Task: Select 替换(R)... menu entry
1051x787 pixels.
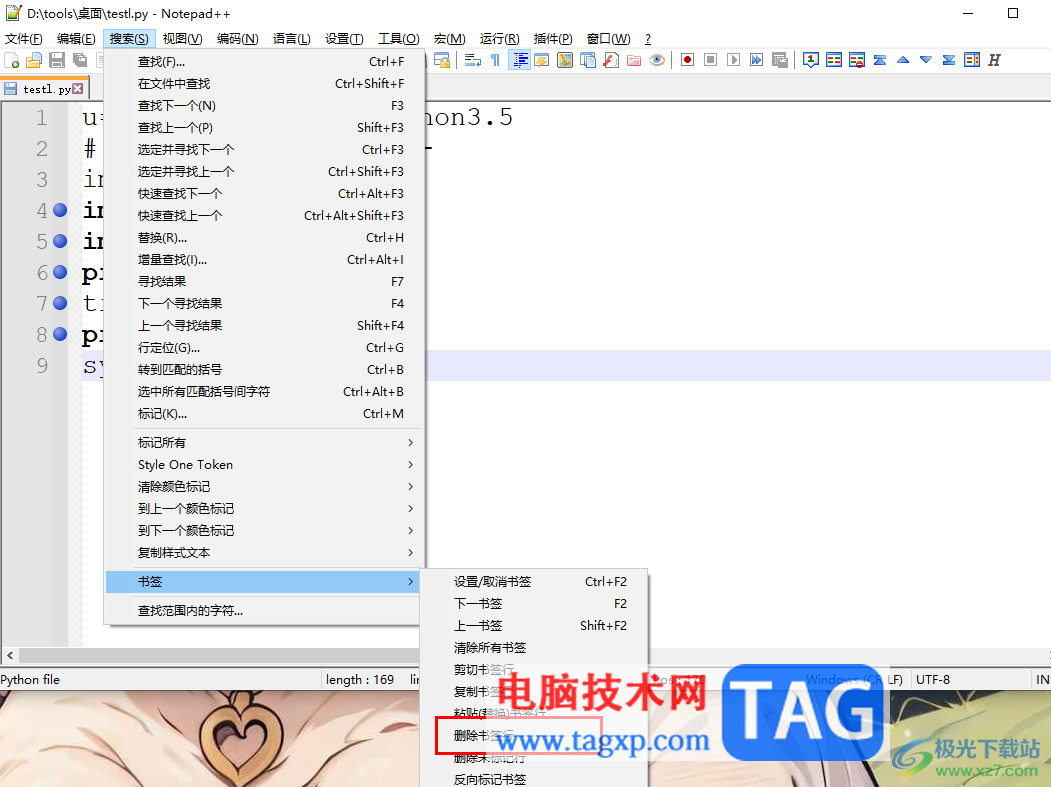Action: click(x=263, y=238)
